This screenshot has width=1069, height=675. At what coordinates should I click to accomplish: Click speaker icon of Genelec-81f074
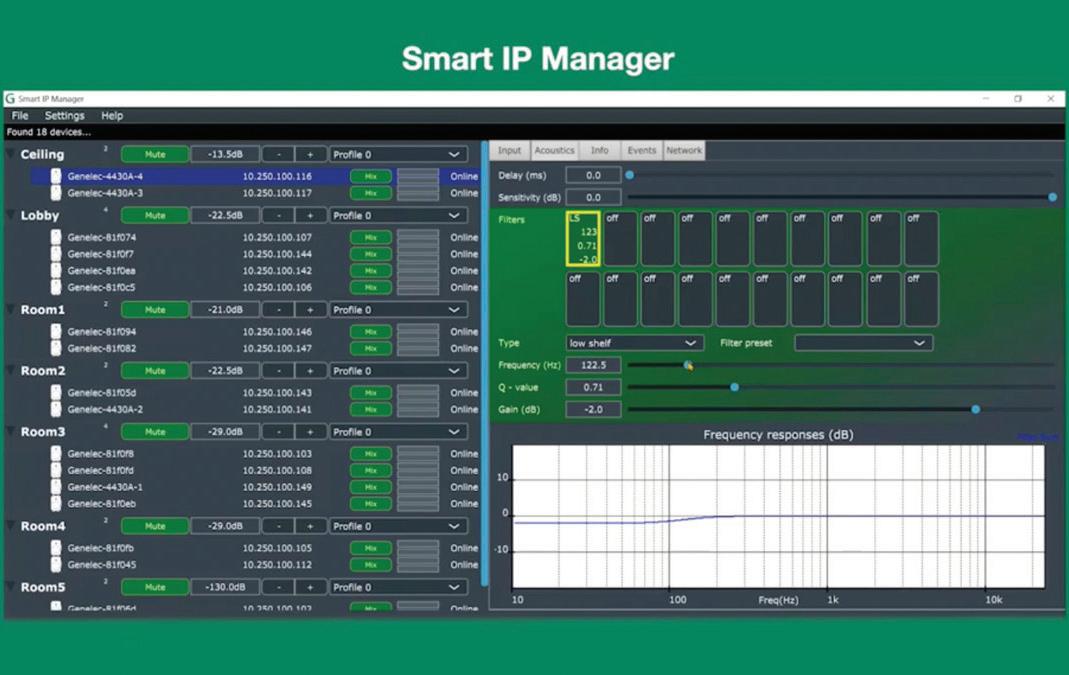56,237
